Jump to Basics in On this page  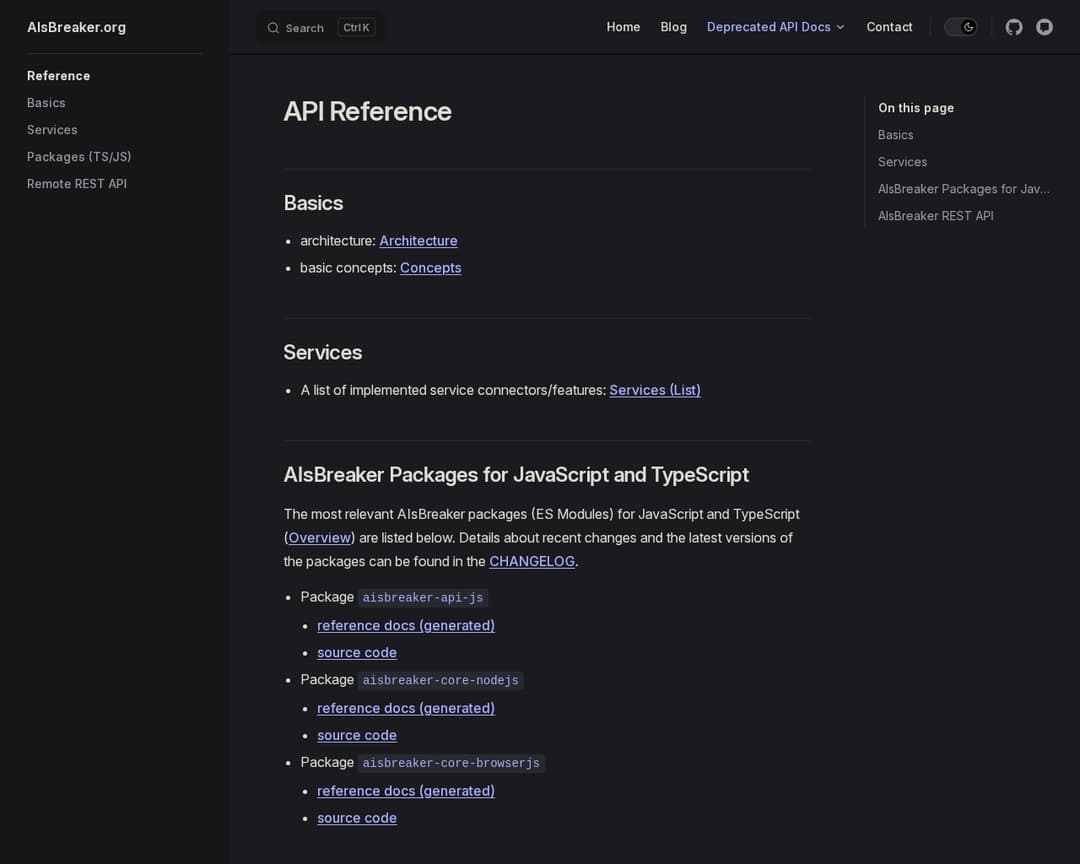[x=895, y=135]
